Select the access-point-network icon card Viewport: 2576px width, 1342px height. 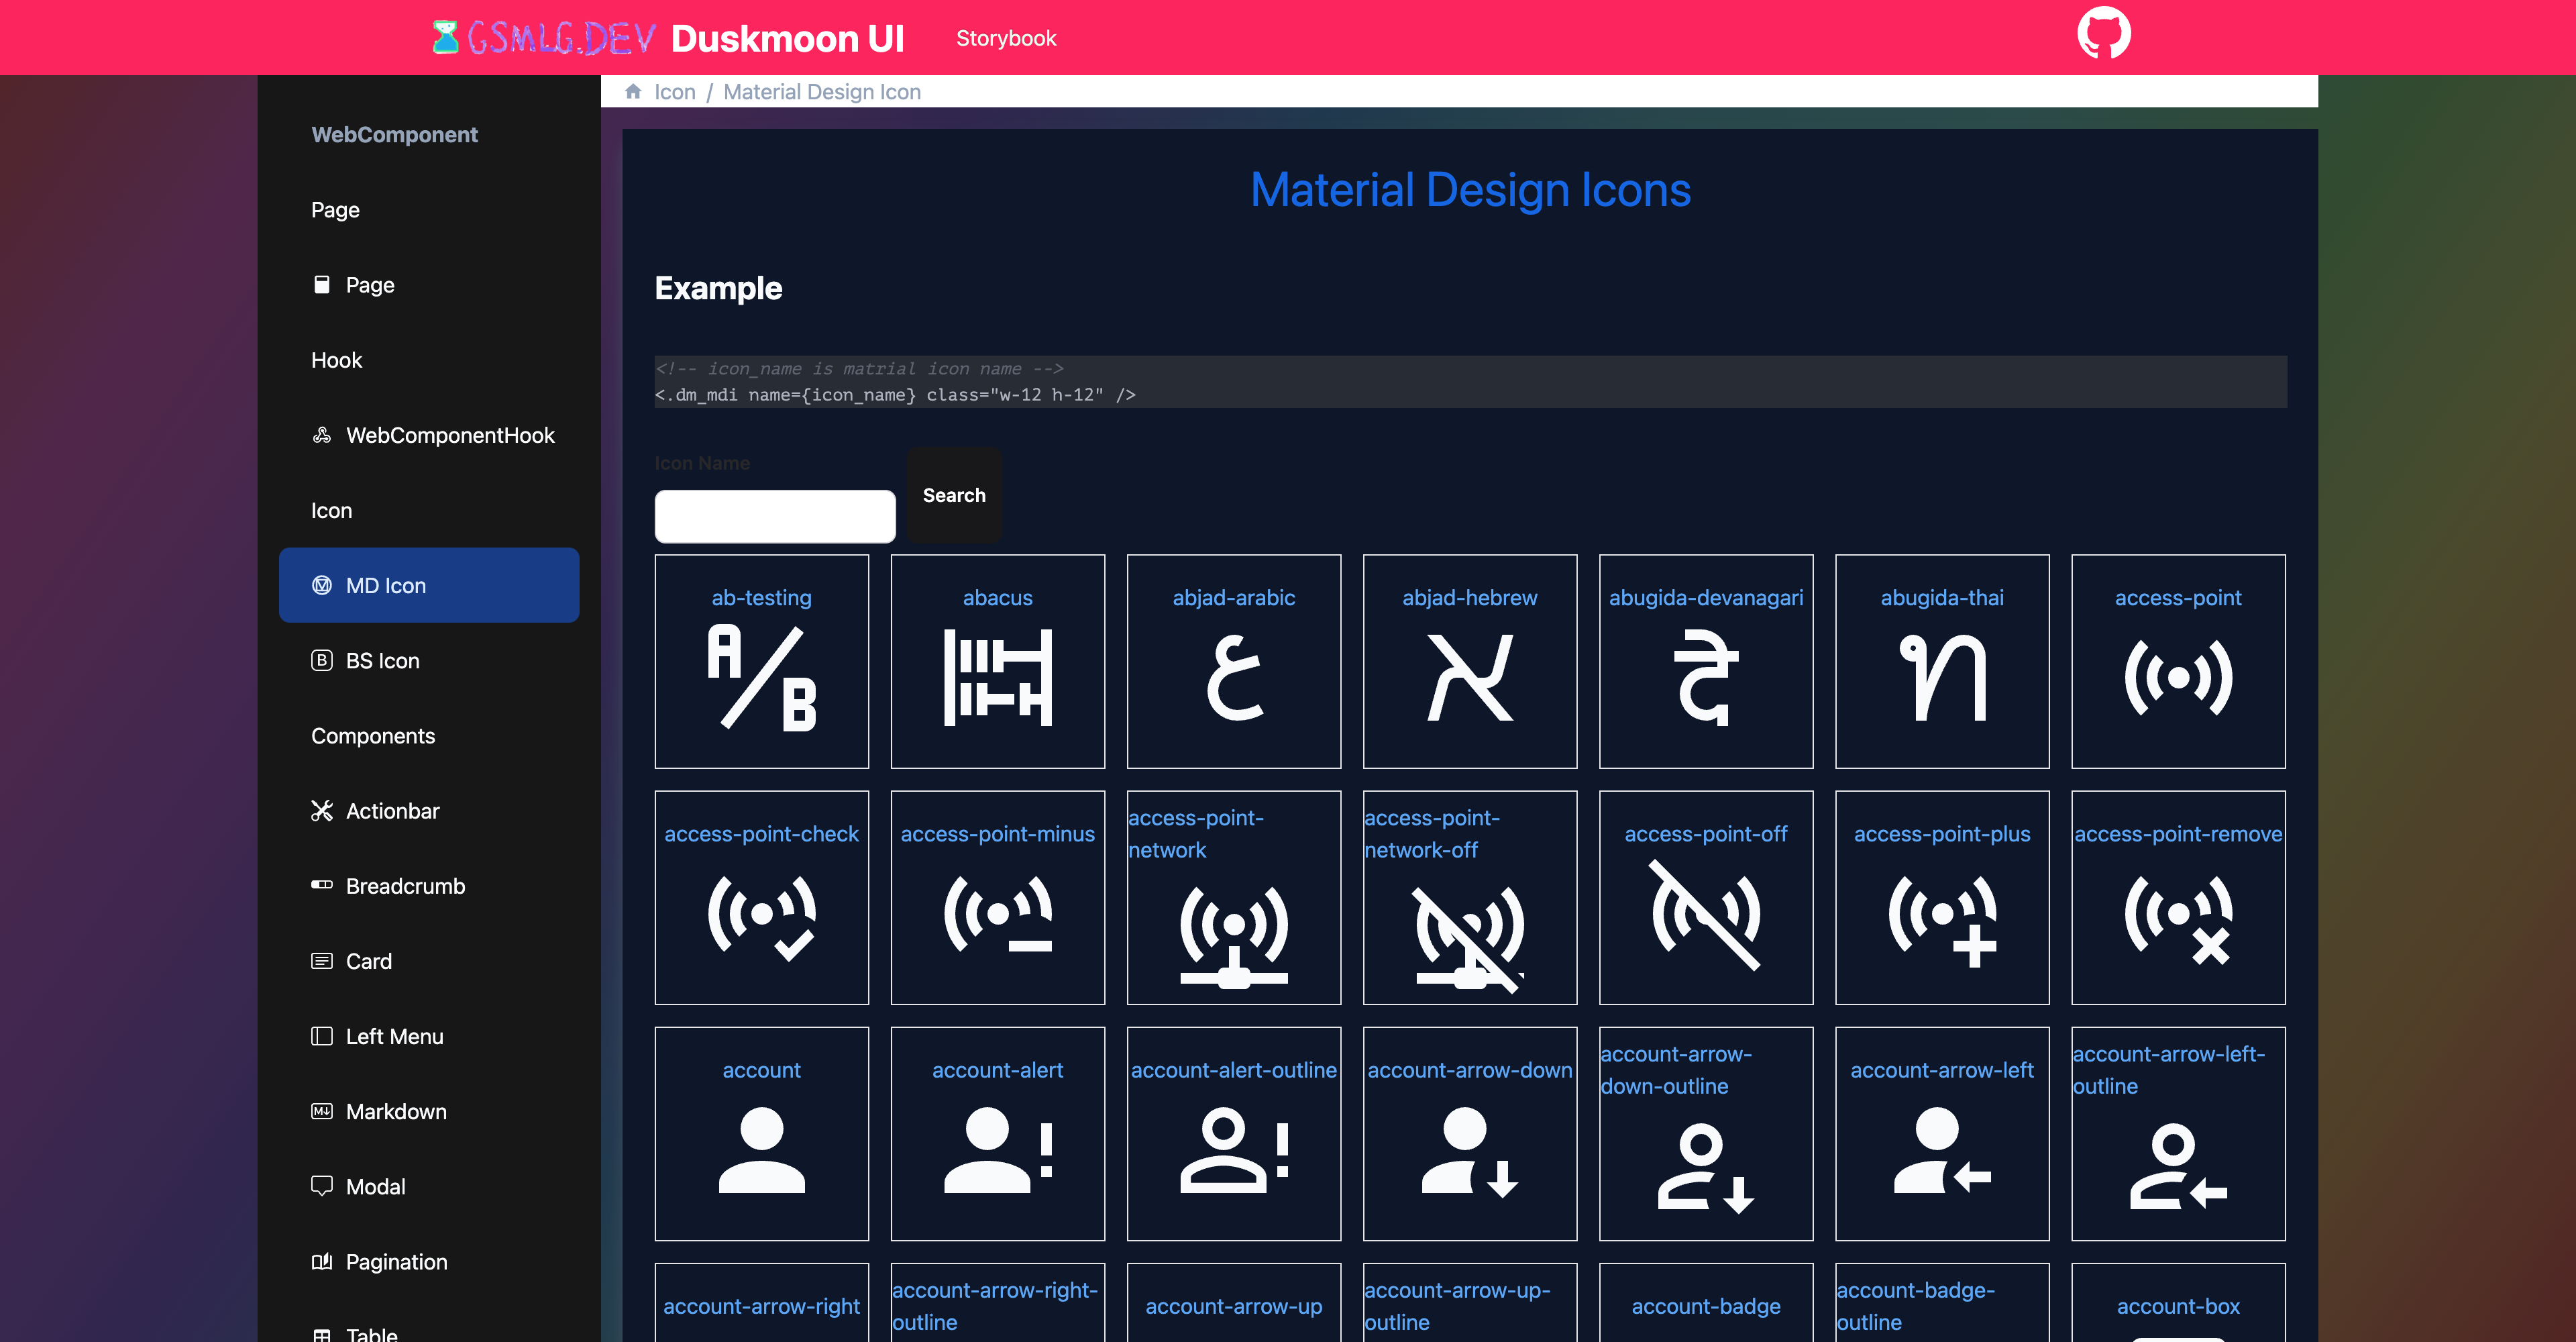pos(1233,897)
